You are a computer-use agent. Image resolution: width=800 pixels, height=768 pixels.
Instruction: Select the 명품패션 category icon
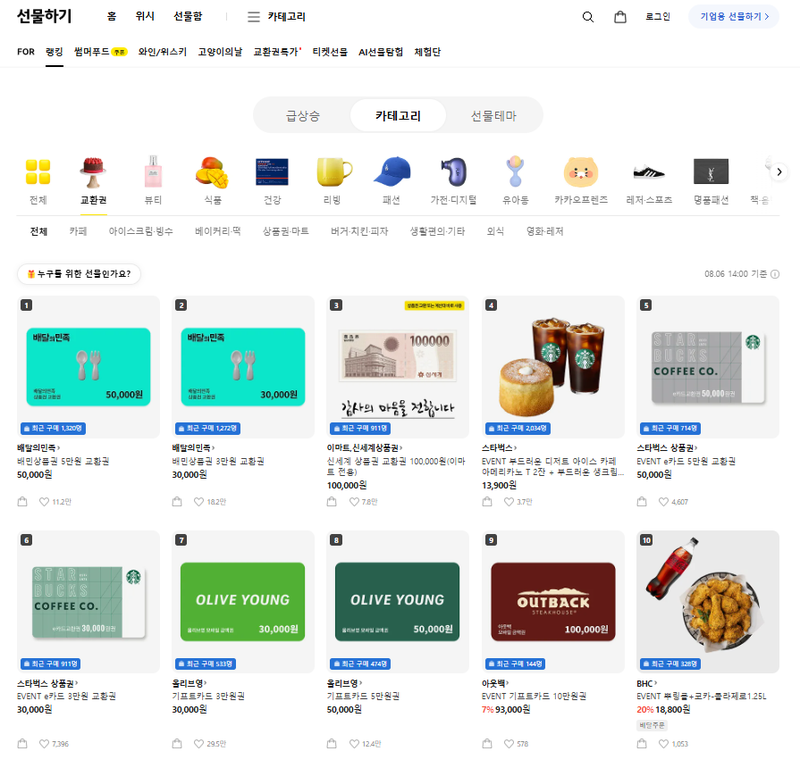pos(711,171)
